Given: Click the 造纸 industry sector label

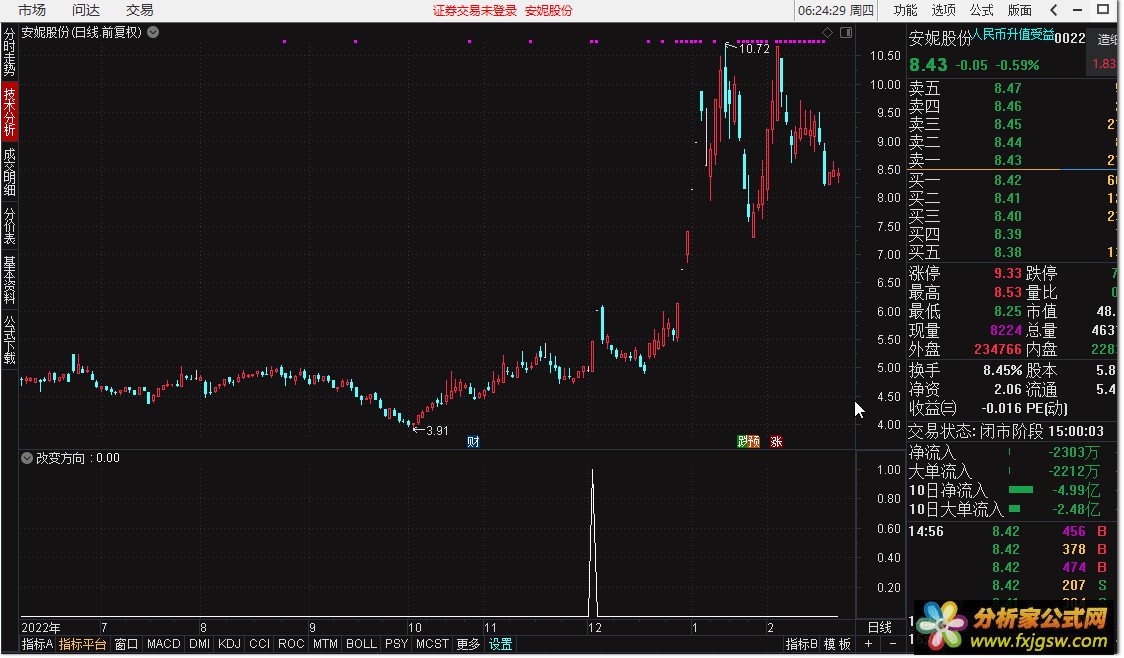Looking at the screenshot, I should (x=1106, y=39).
